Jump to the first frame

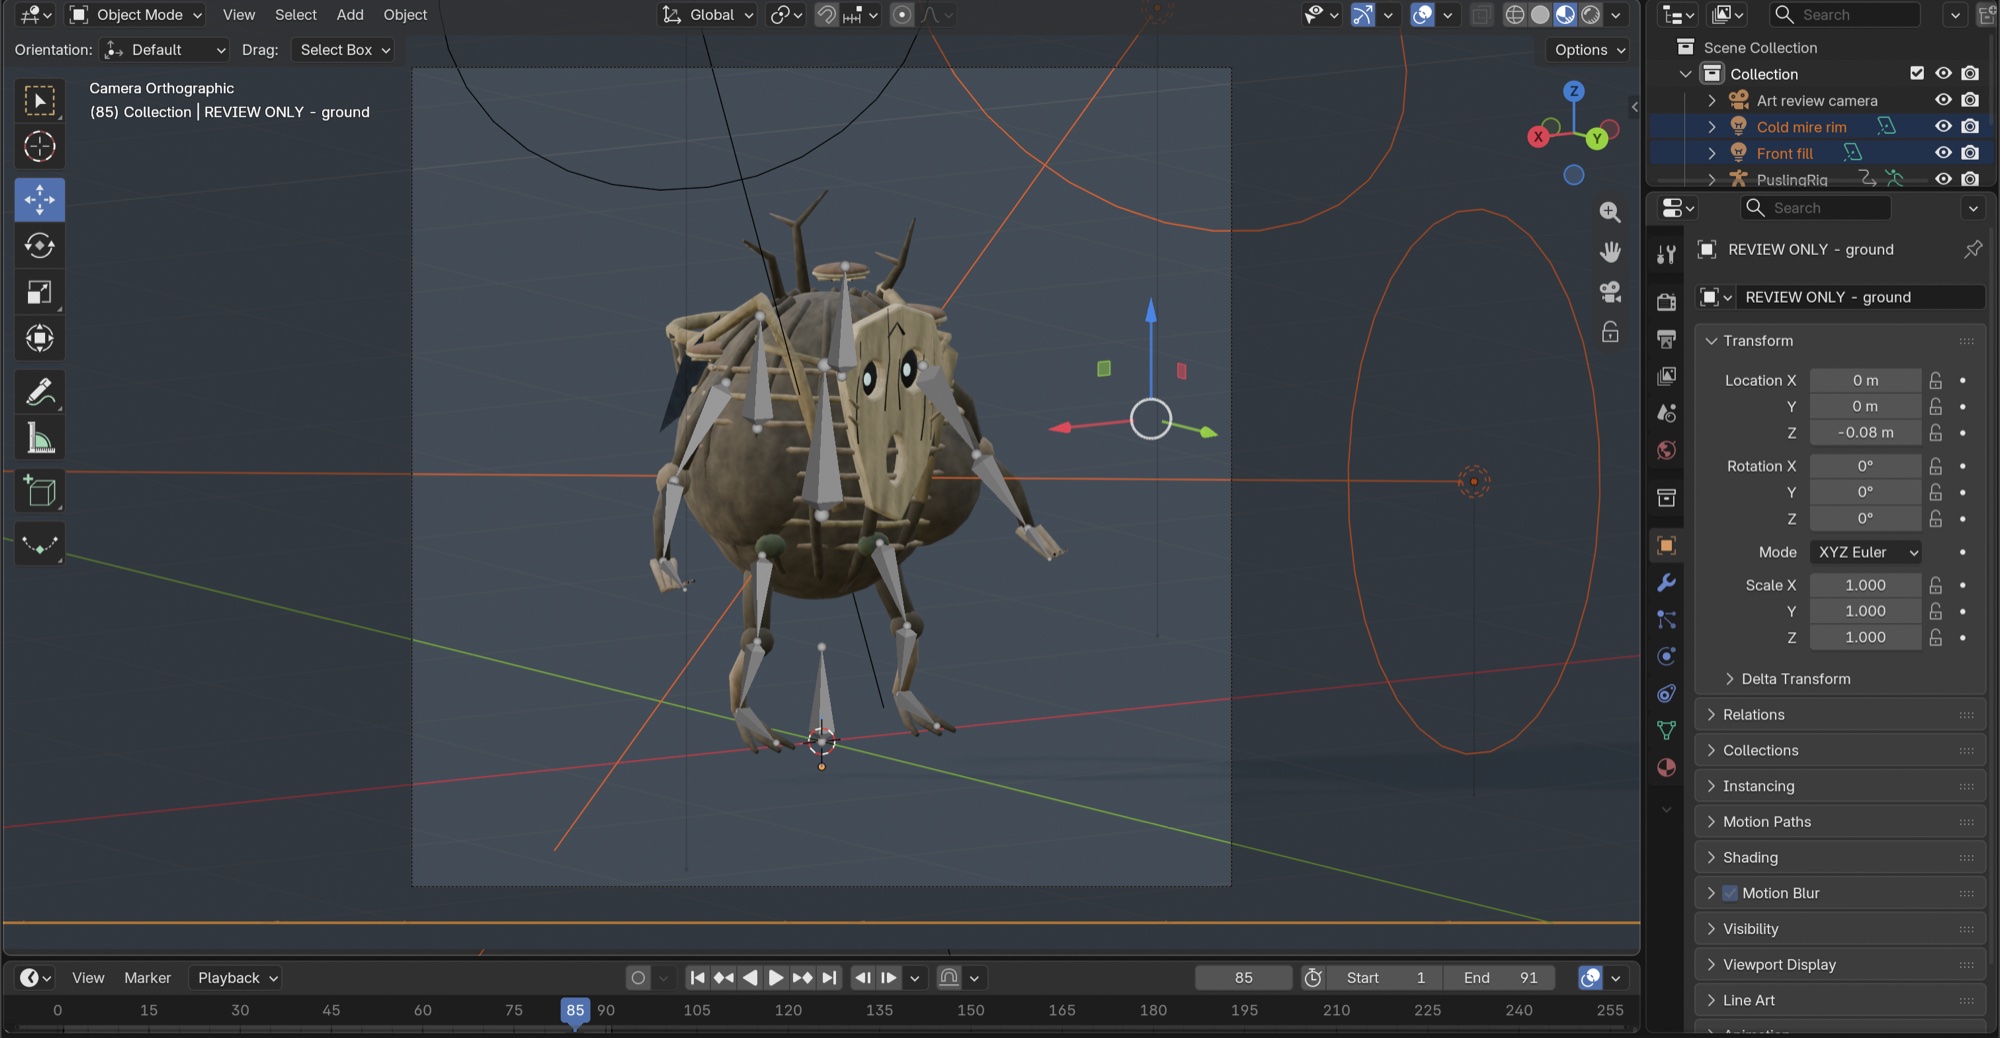click(x=697, y=978)
